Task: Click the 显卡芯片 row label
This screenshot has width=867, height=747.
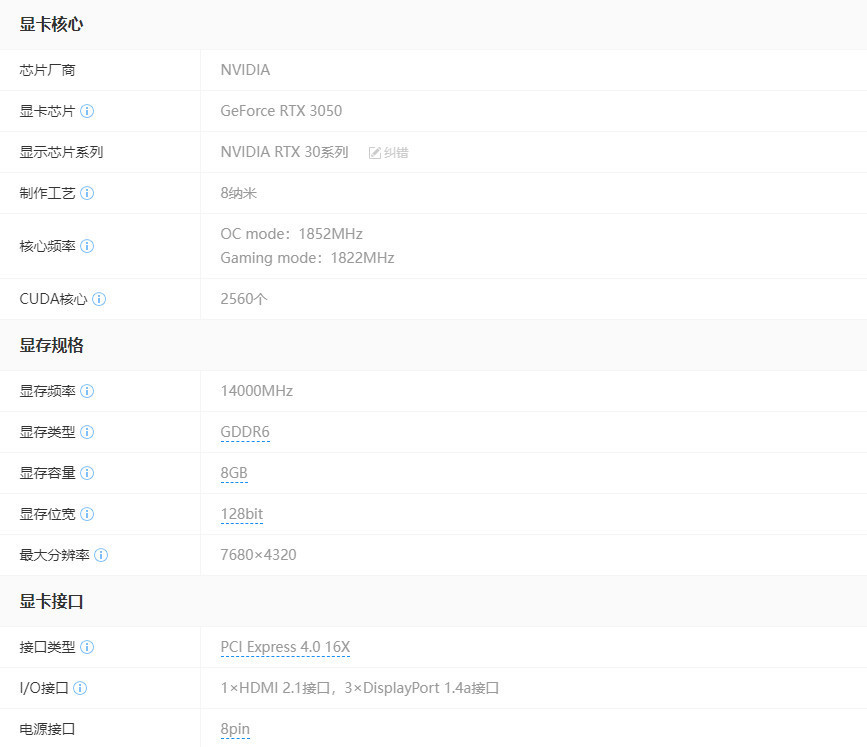Action: [47, 111]
